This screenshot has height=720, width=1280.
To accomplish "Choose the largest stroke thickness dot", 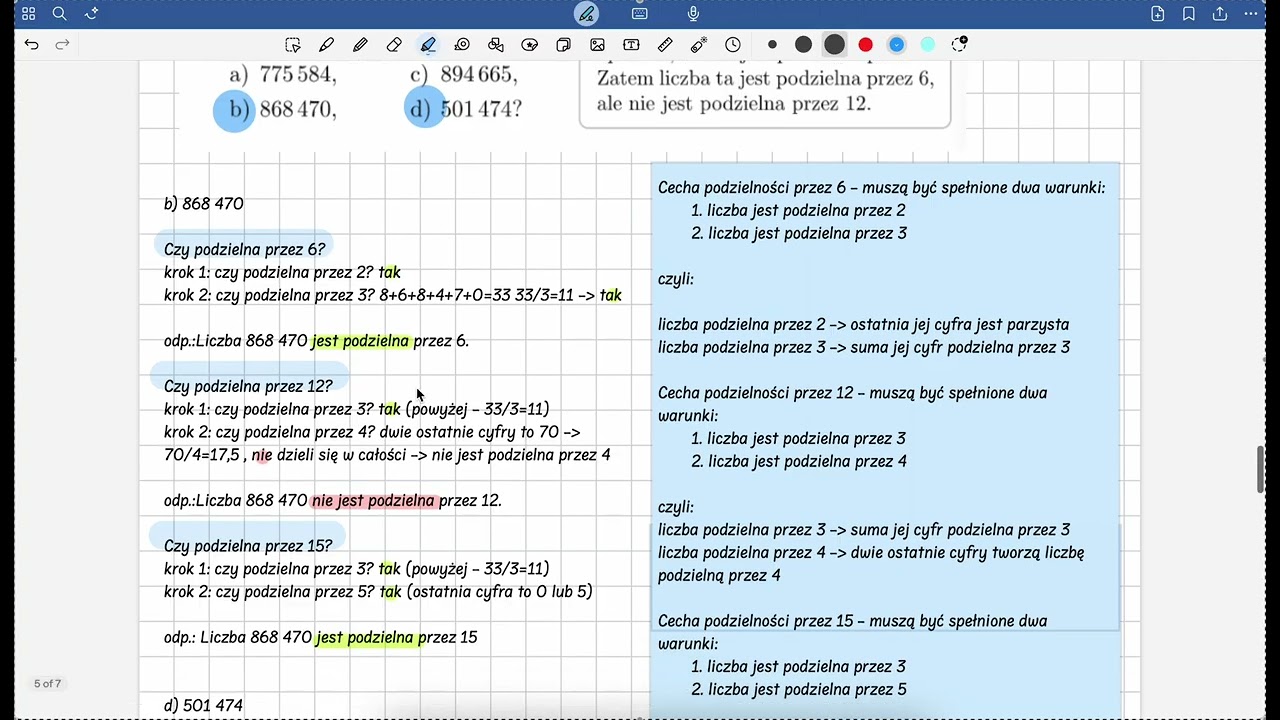I will click(x=834, y=45).
